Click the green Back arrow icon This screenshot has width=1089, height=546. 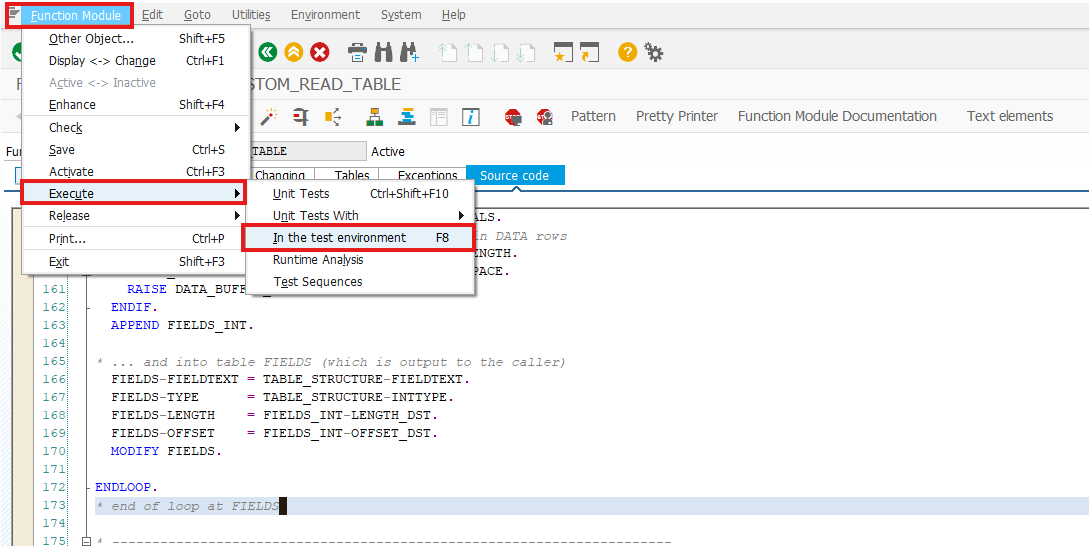point(267,52)
